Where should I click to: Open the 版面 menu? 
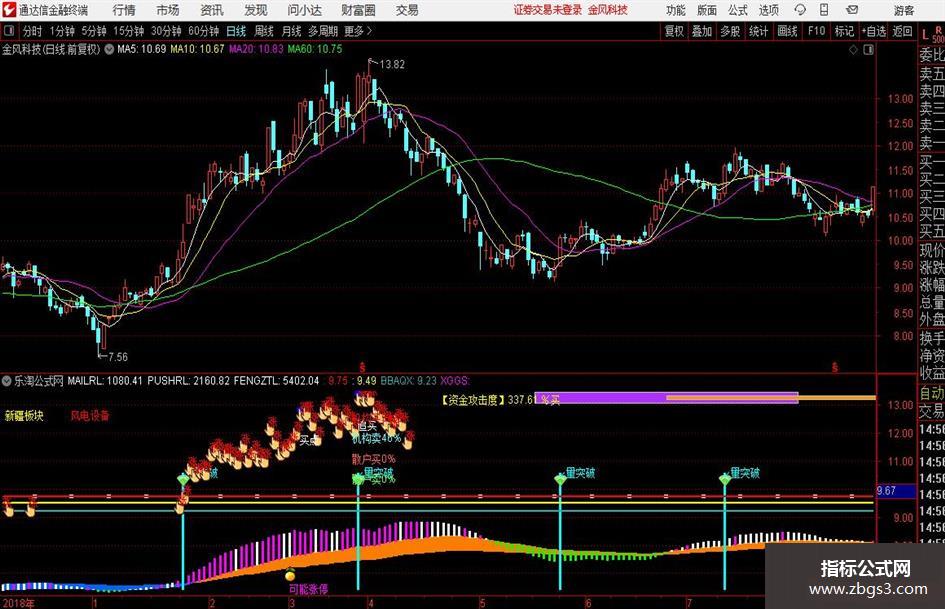[707, 10]
